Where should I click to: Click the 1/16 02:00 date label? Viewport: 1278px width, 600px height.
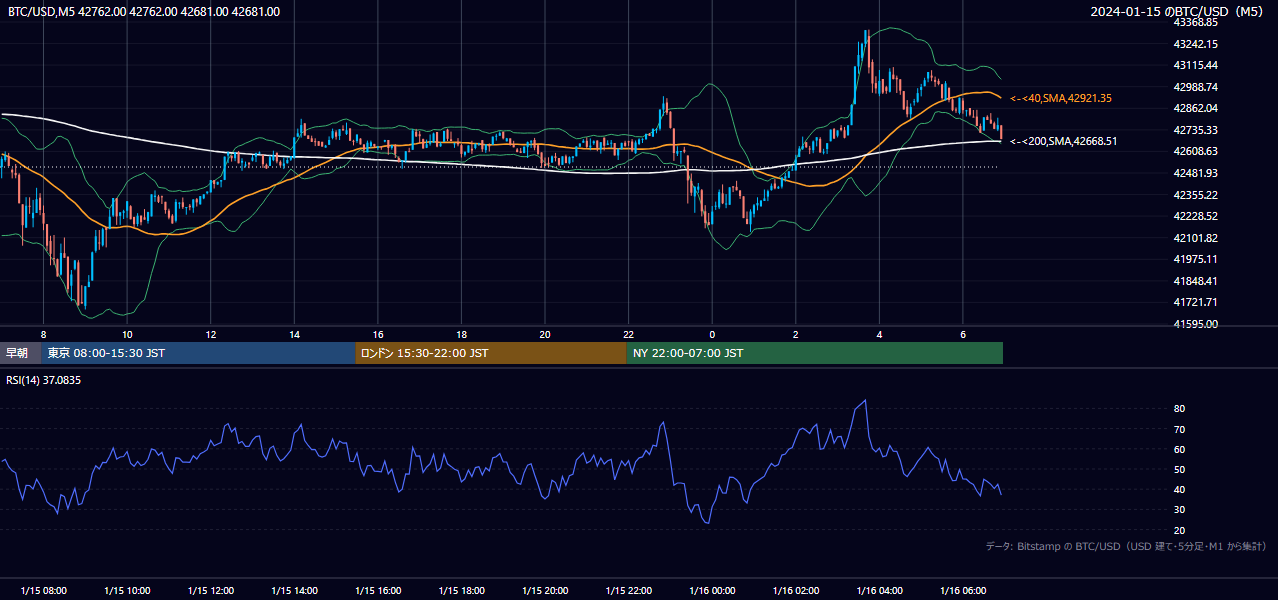[x=796, y=590]
